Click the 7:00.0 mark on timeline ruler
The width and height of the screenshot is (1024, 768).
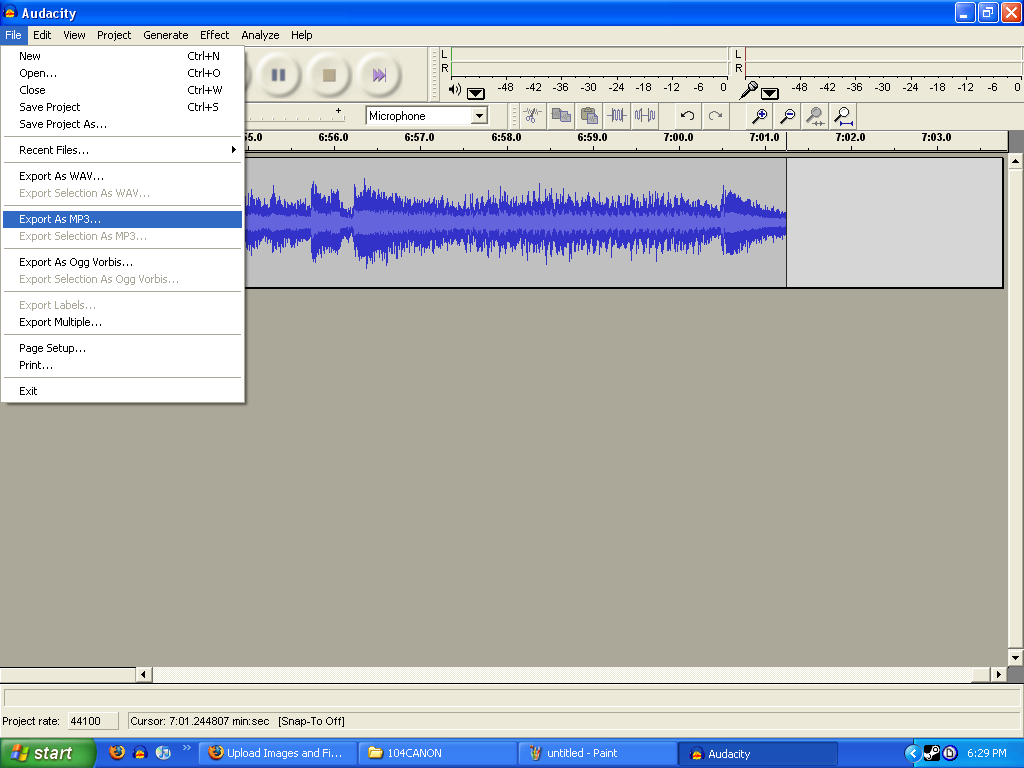[679, 137]
